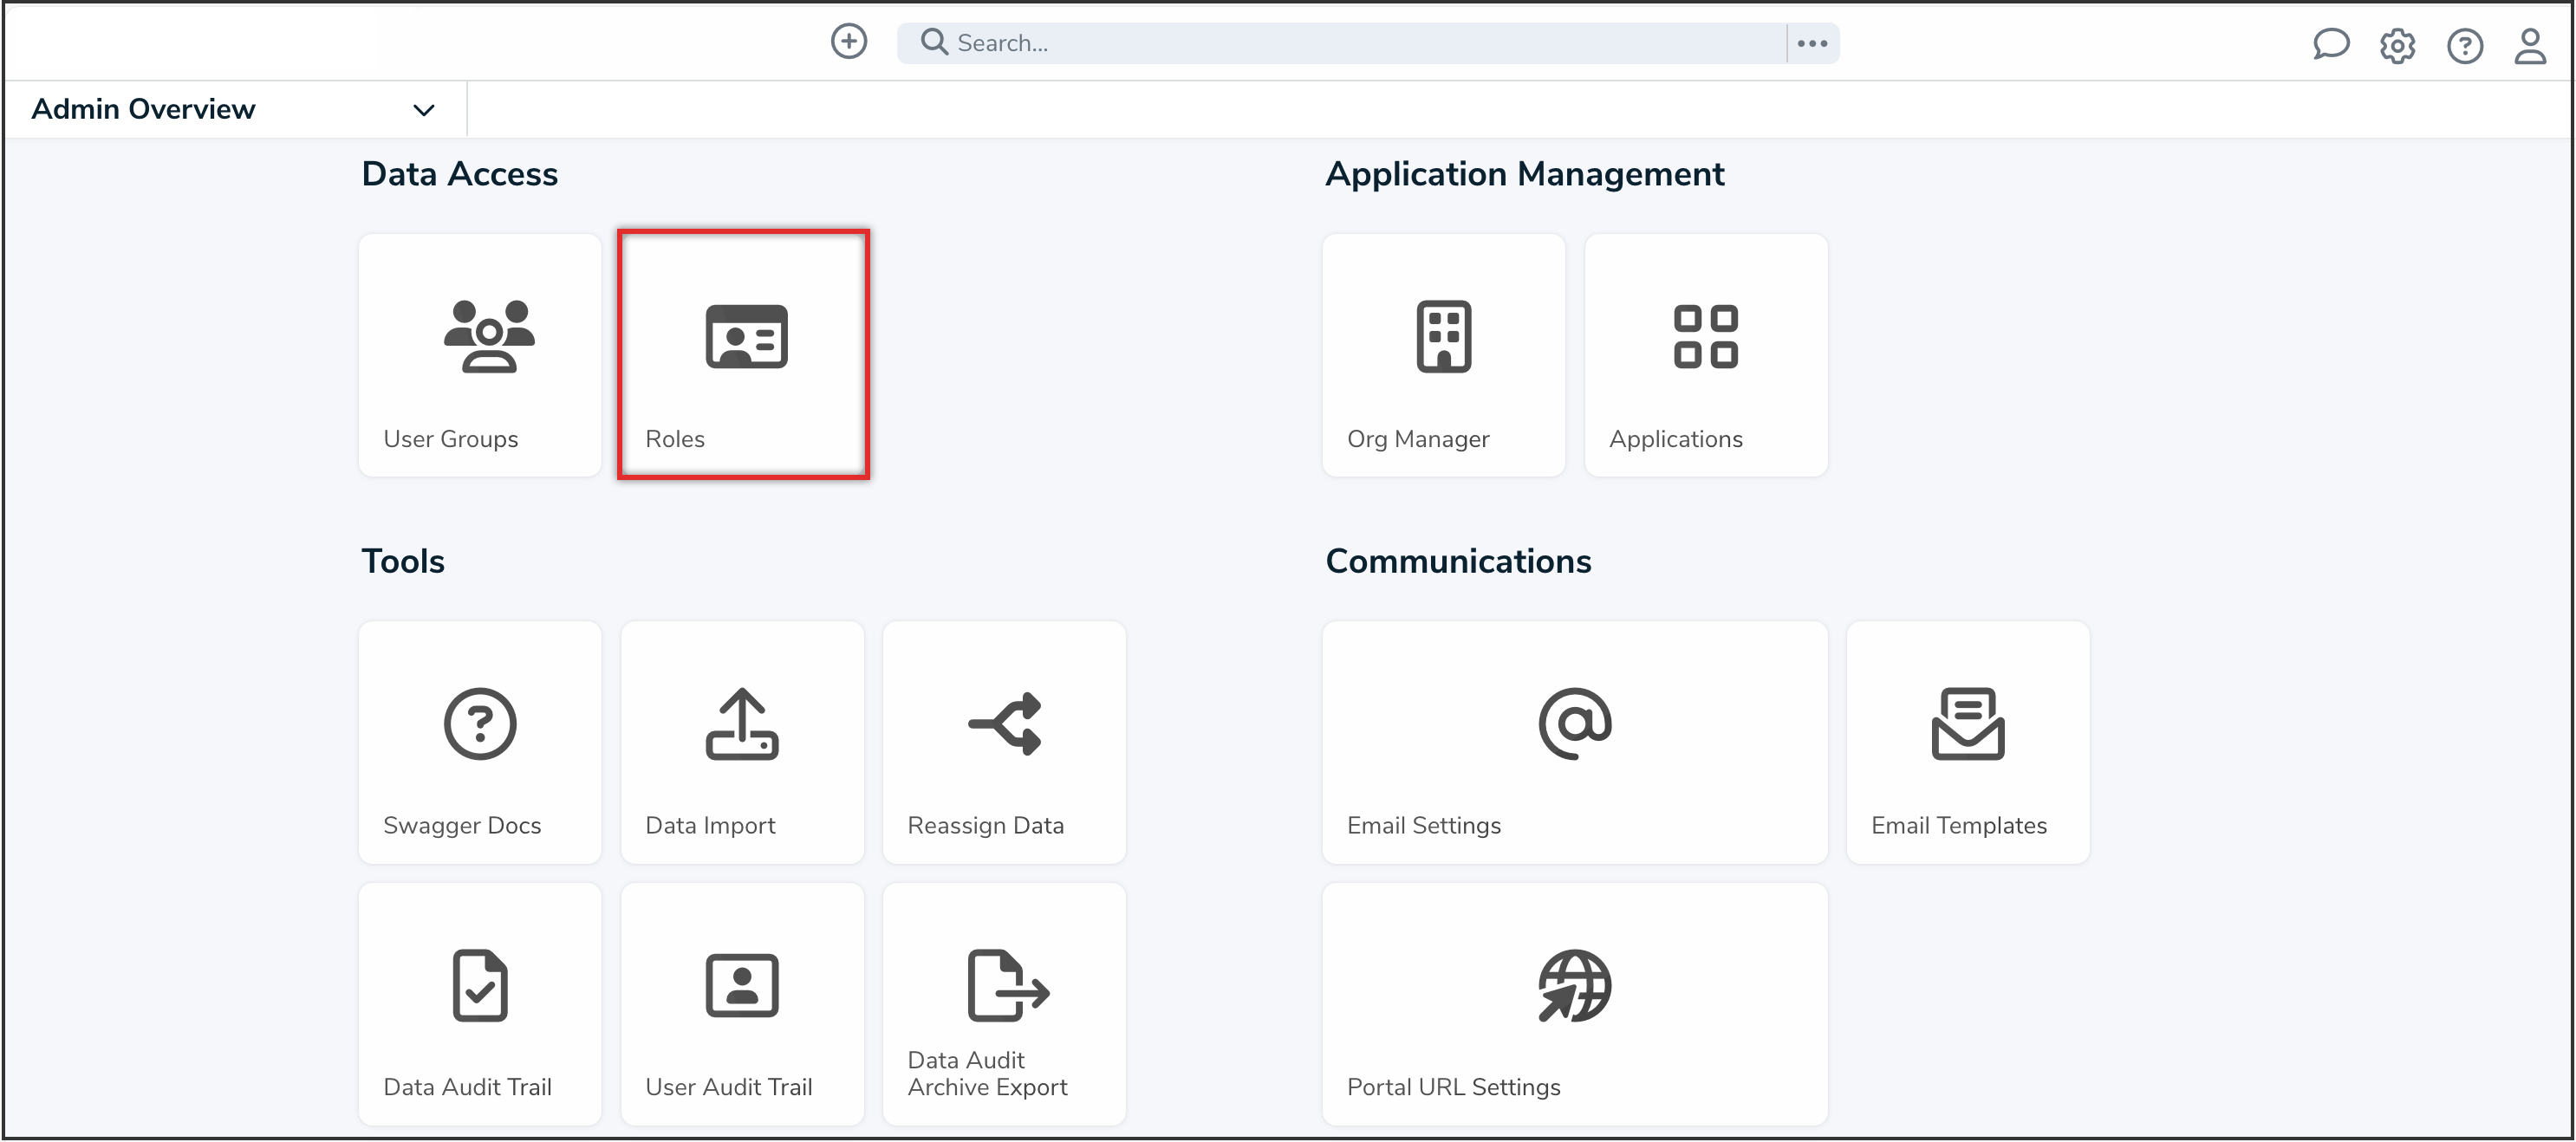Open Email Settings
Screen dimensions: 2576x1142
point(1574,742)
